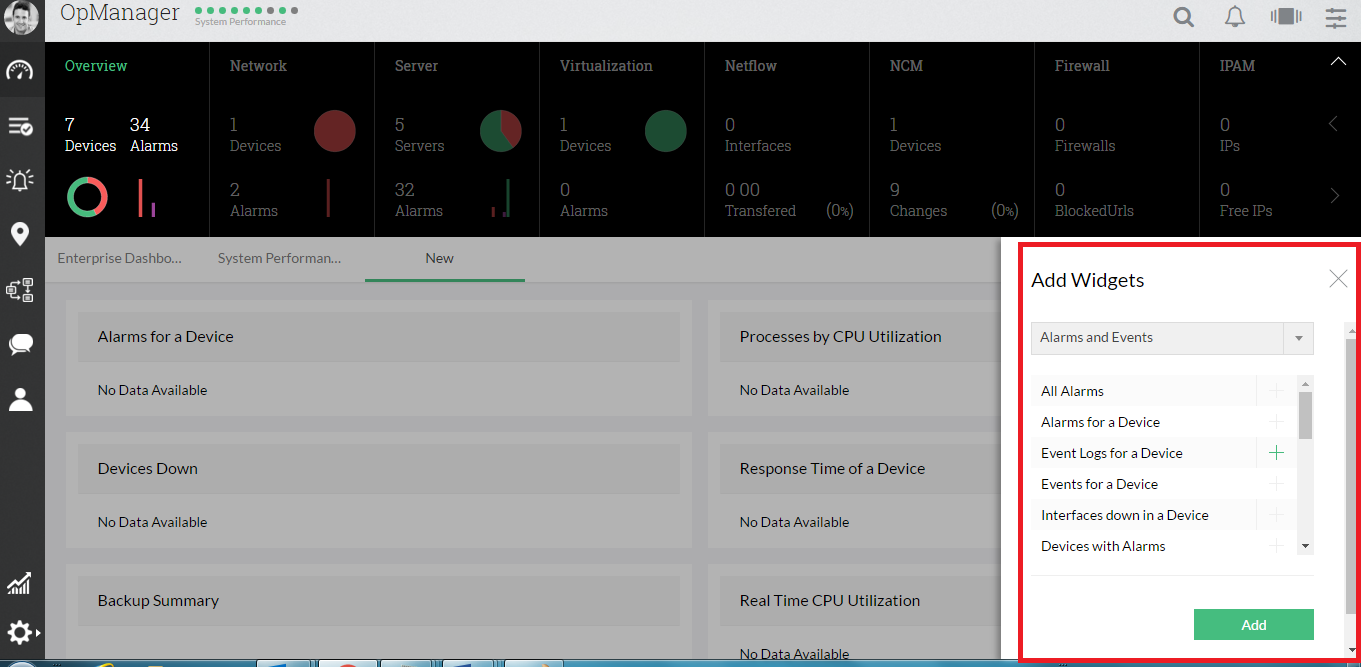
Task: Select the NCM section
Action: tap(906, 66)
